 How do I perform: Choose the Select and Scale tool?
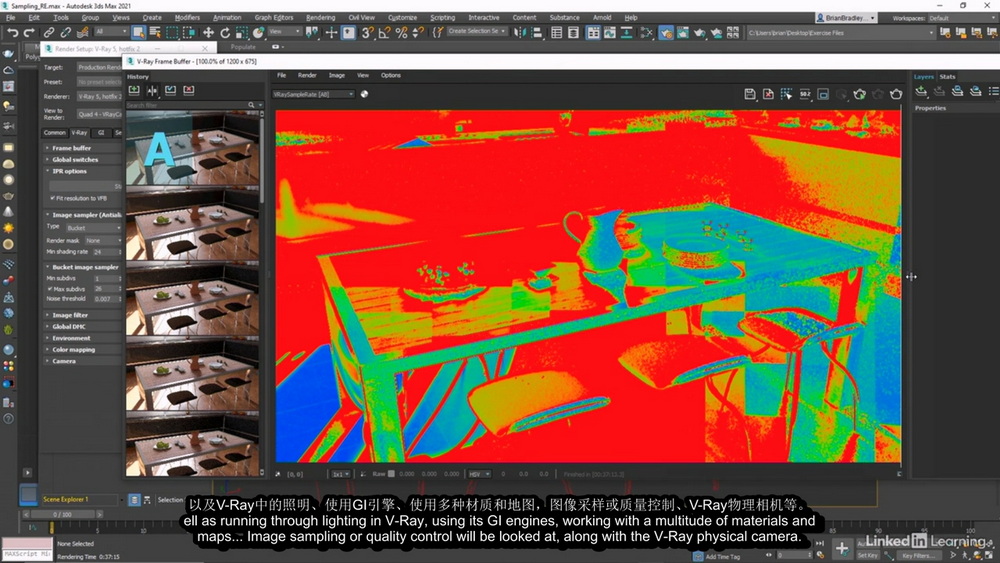click(242, 33)
